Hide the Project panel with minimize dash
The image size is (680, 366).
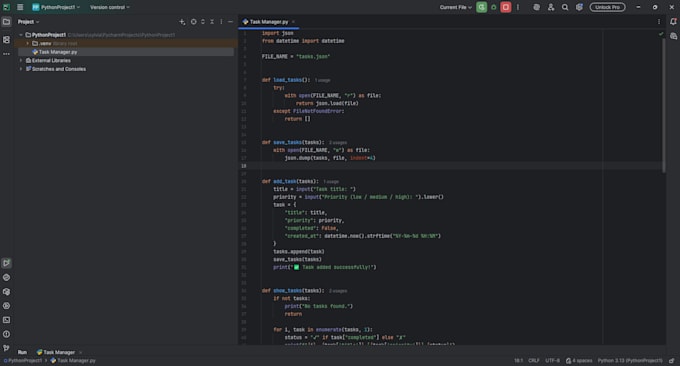tap(230, 22)
